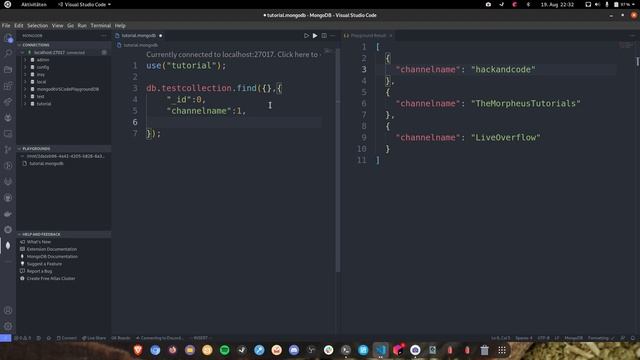Screen dimensions: 640x360
Task: Click the 'Currently connected to localhost:27017' code lens
Action: click(232, 54)
